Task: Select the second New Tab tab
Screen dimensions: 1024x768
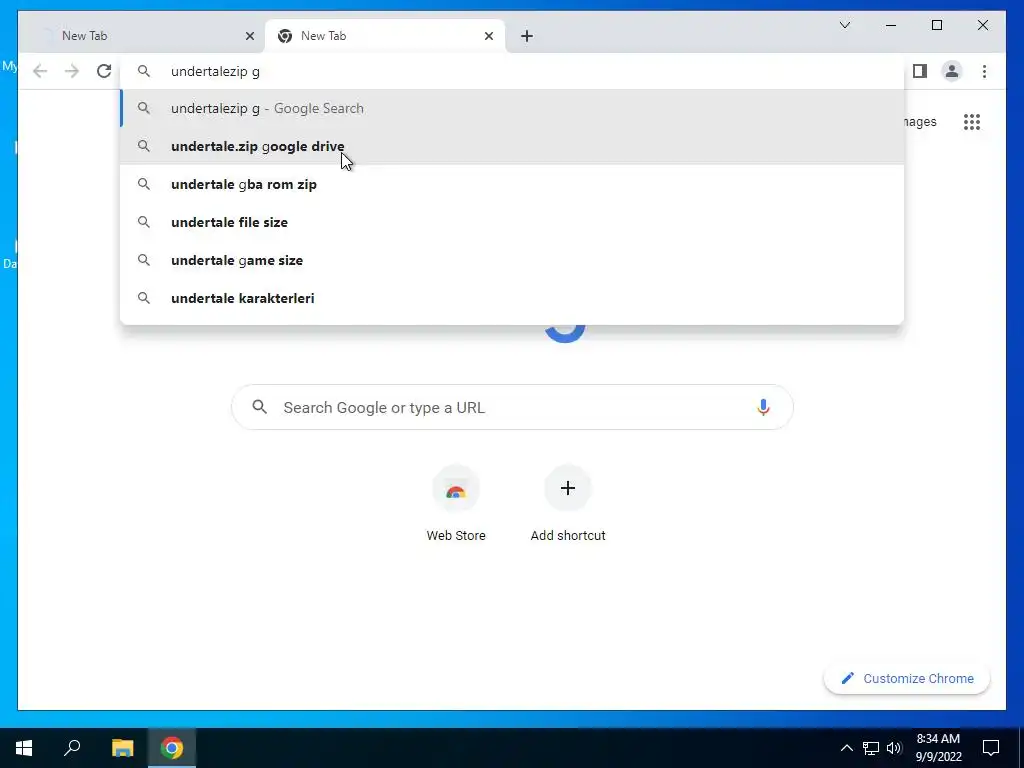Action: click(385, 36)
